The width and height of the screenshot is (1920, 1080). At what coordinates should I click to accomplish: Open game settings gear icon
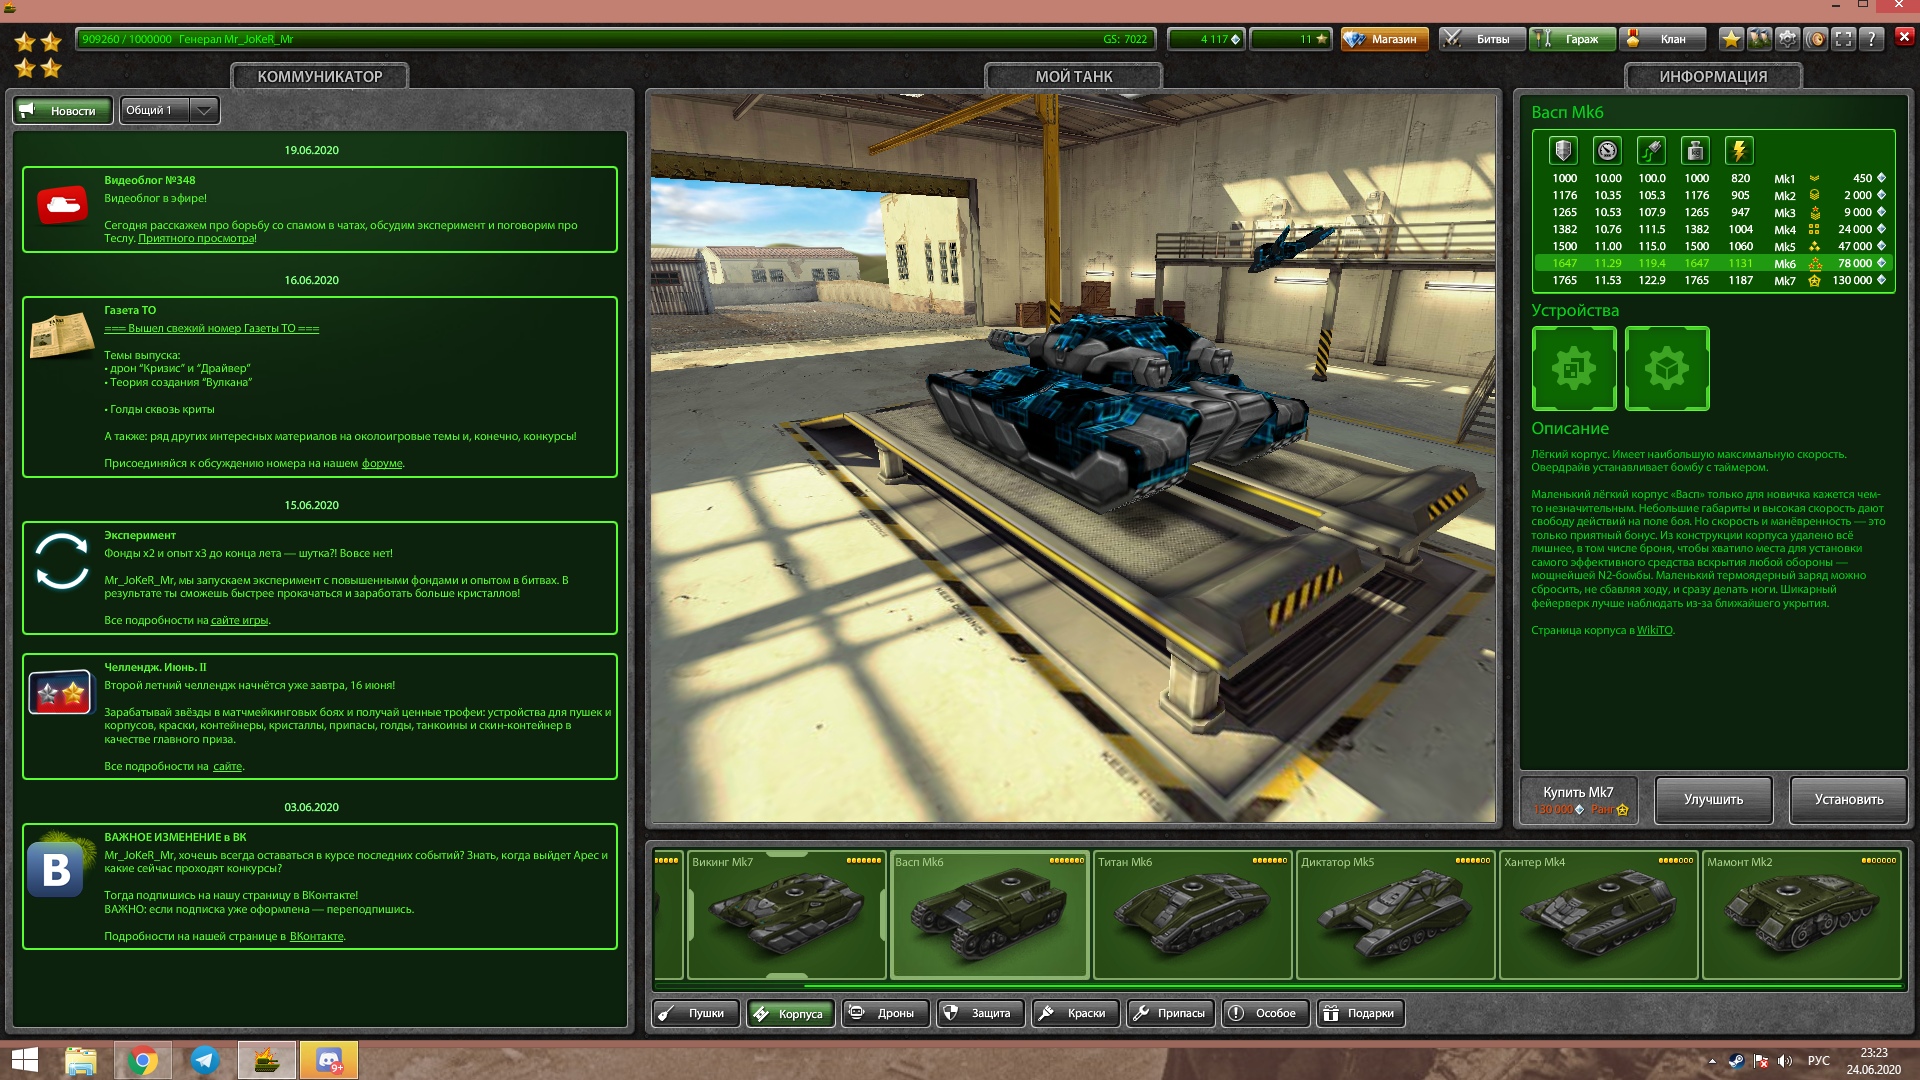pos(1787,39)
